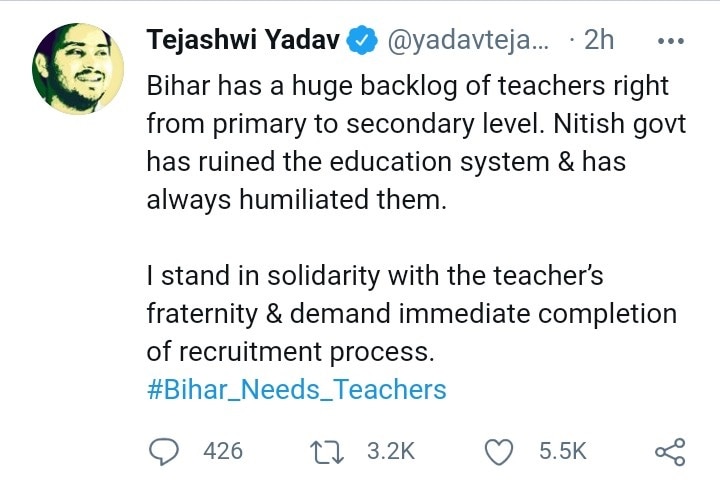Open Tejashwi Yadav's profile picture

(x=78, y=69)
